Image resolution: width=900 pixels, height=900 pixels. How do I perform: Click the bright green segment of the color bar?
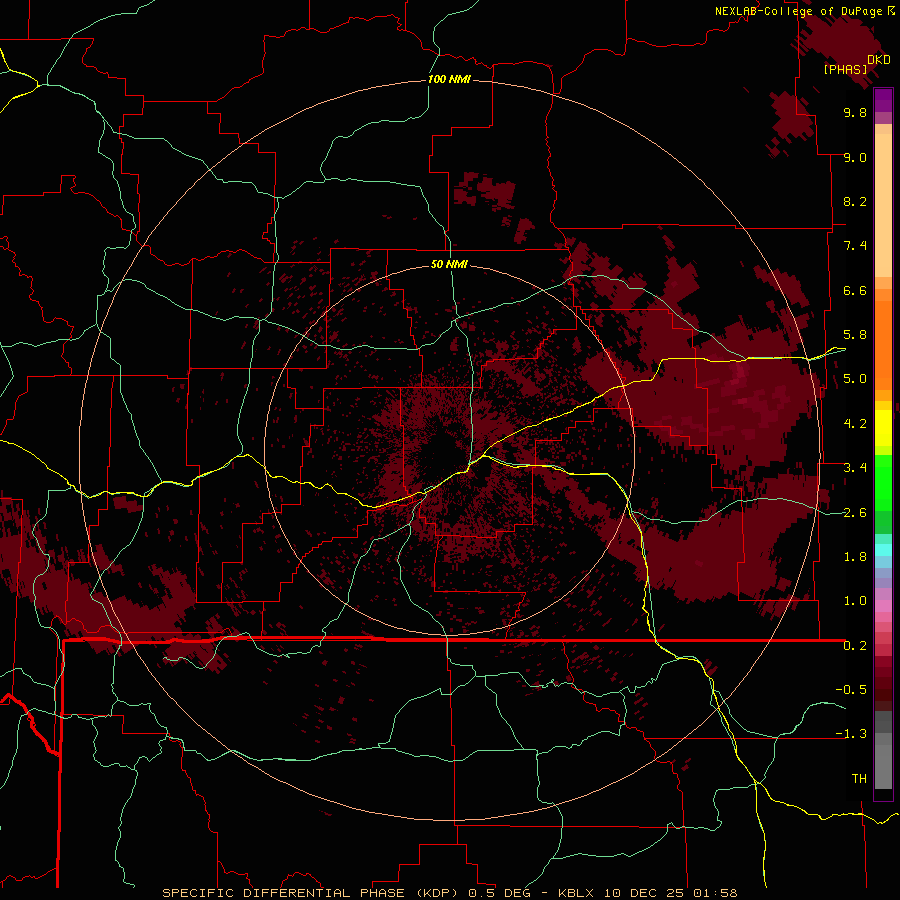pyautogui.click(x=883, y=483)
